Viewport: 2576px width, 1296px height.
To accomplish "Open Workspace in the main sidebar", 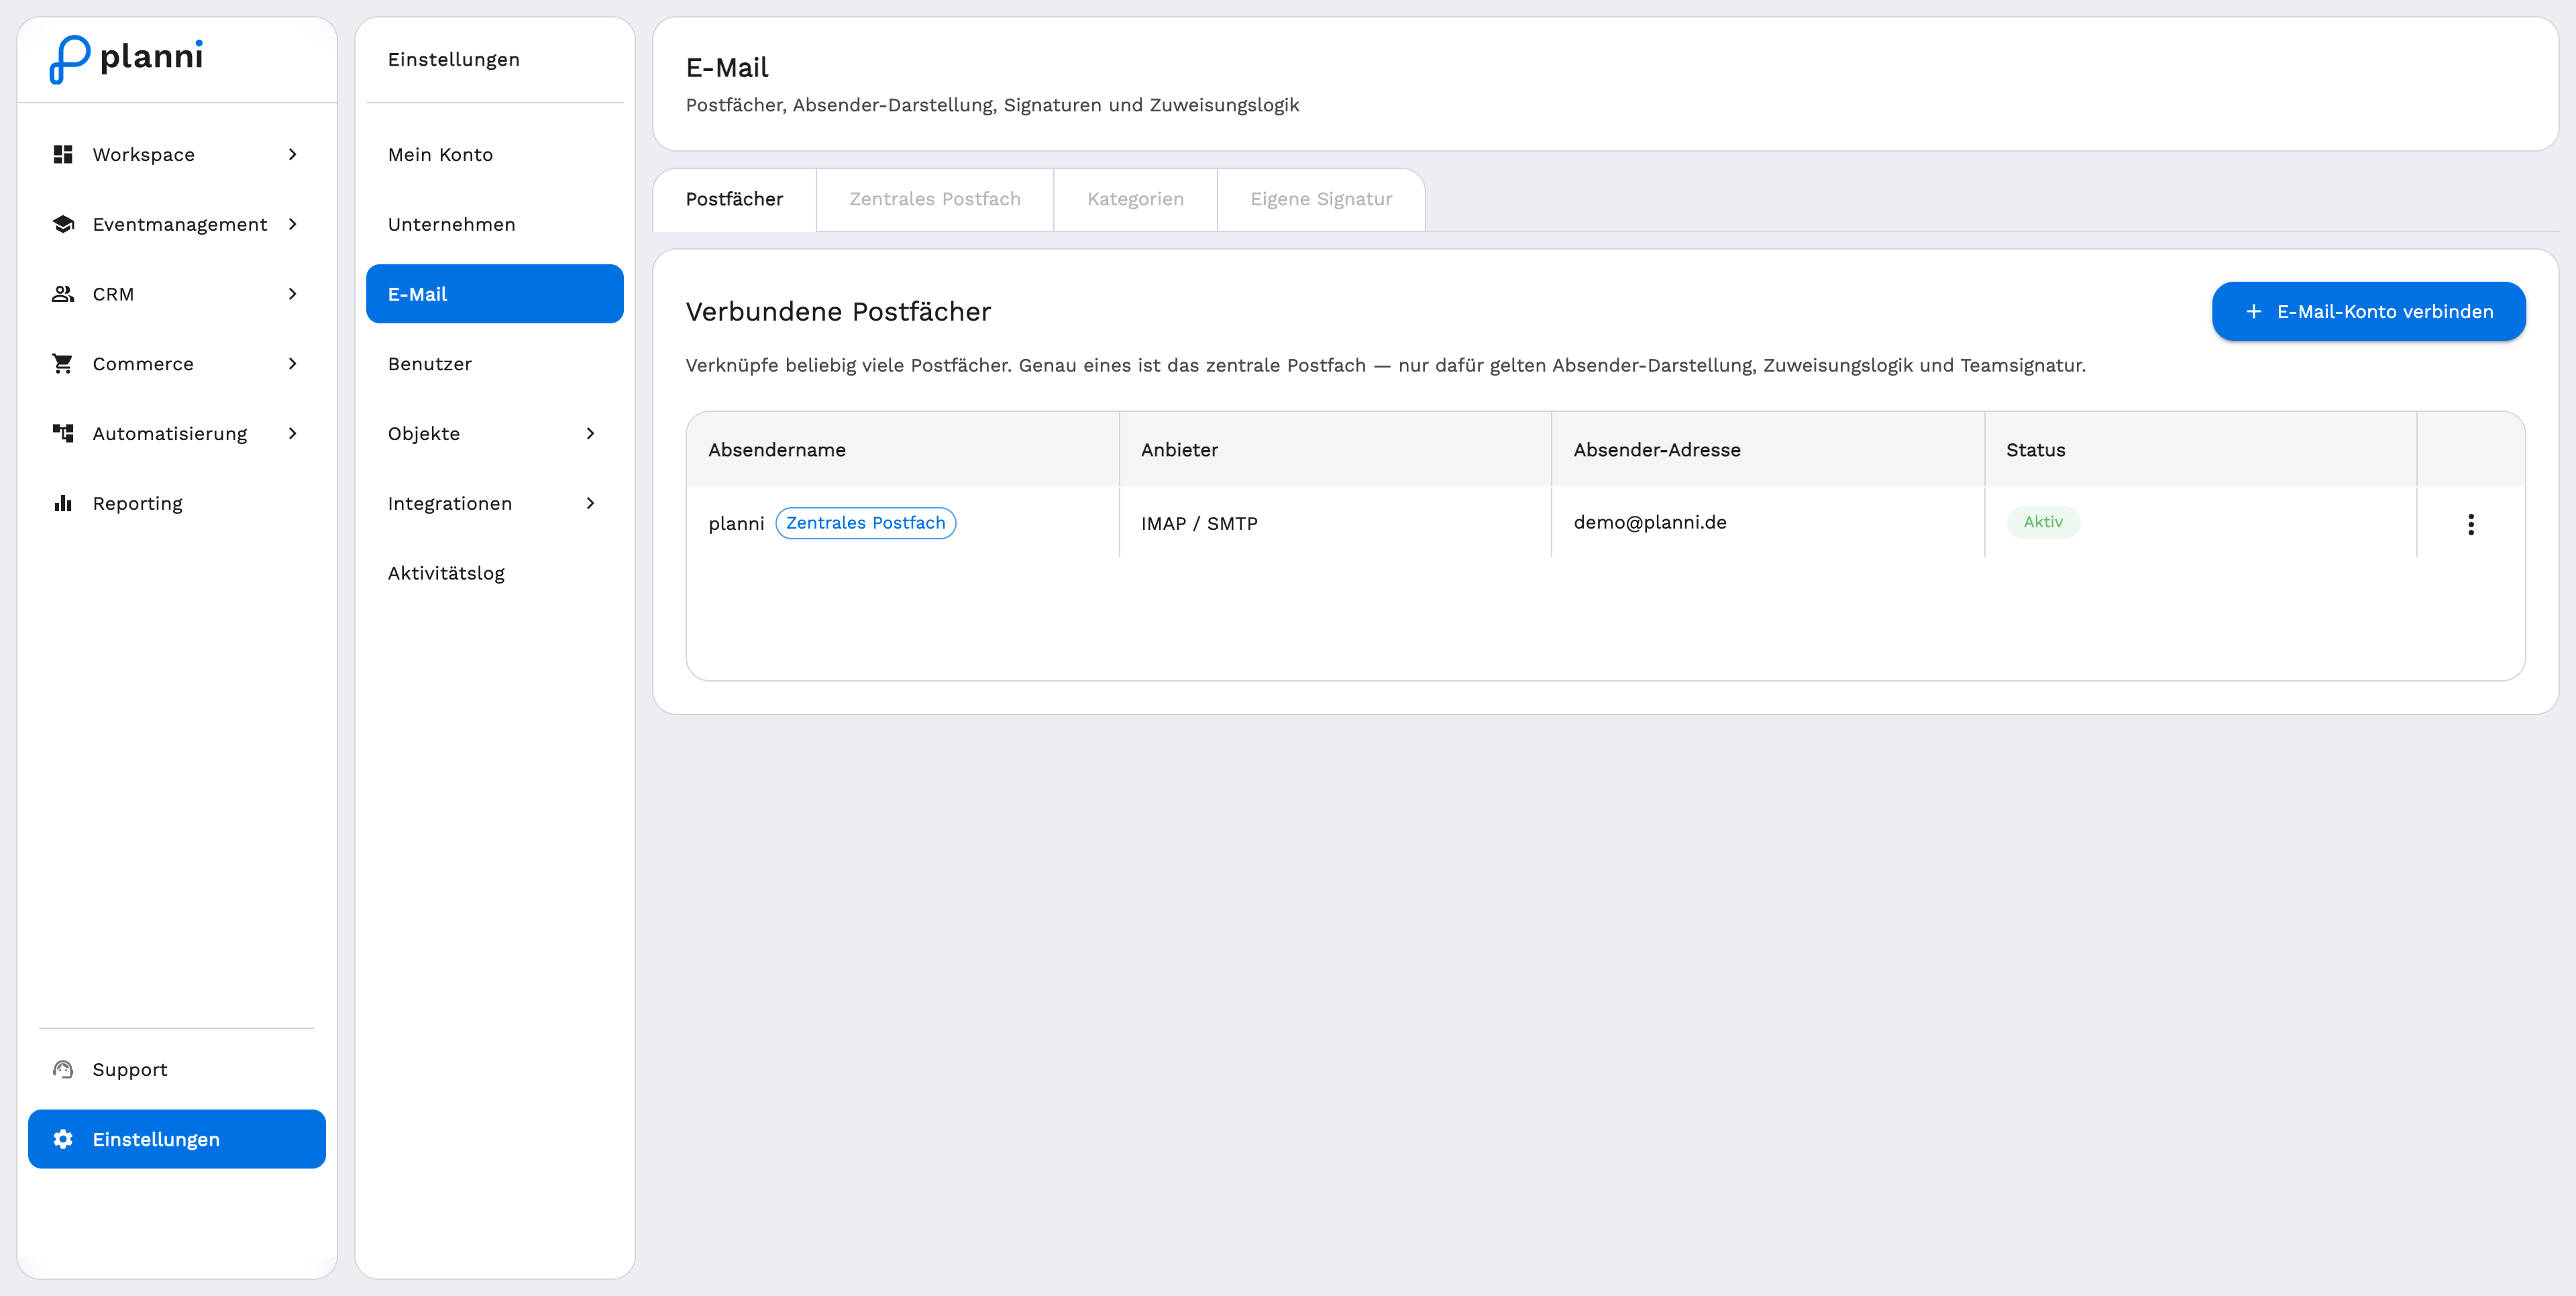I will click(177, 154).
